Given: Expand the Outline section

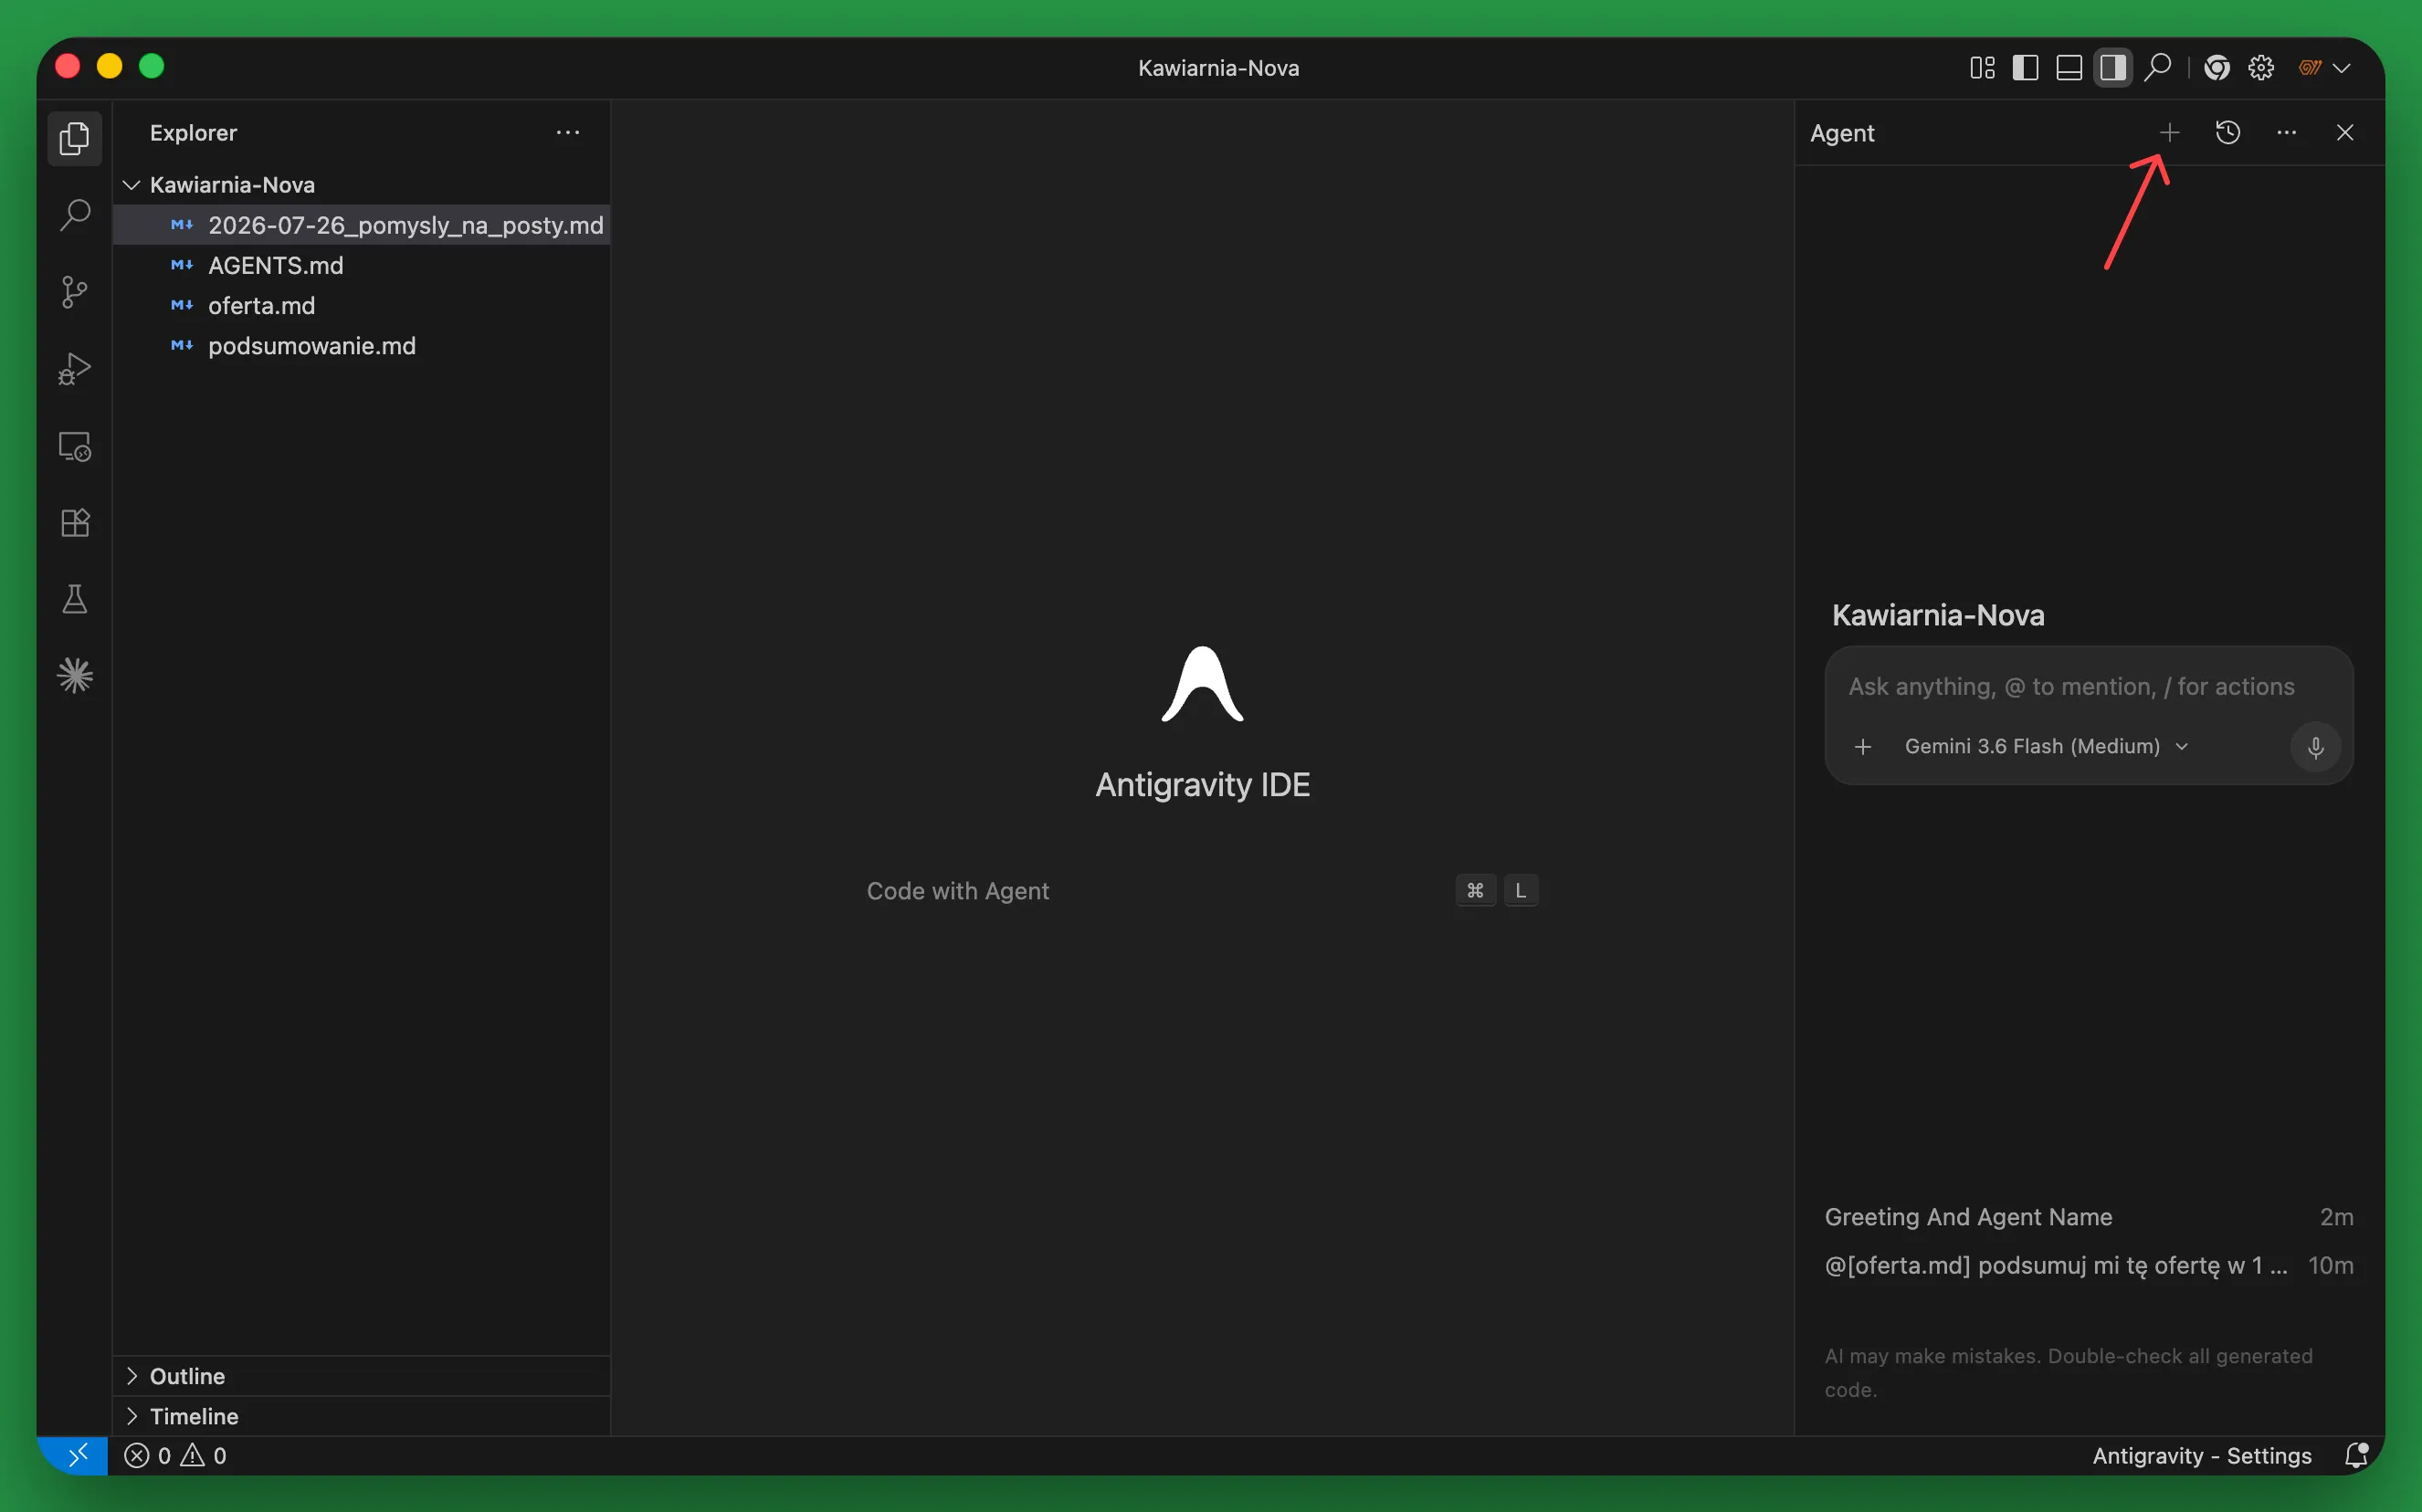Looking at the screenshot, I should point(362,1376).
